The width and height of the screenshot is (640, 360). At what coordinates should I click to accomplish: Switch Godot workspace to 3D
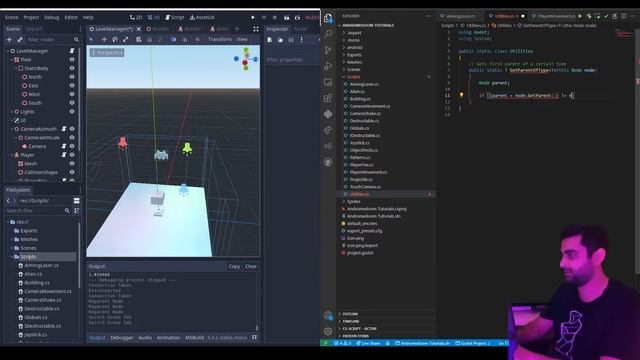pyautogui.click(x=153, y=17)
